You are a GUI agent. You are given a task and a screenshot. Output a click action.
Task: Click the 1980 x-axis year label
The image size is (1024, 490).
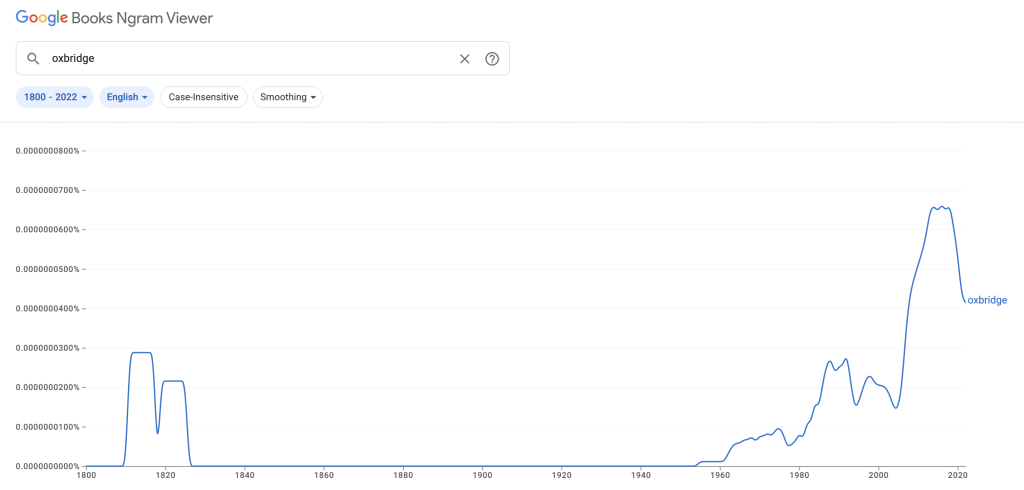click(x=799, y=476)
